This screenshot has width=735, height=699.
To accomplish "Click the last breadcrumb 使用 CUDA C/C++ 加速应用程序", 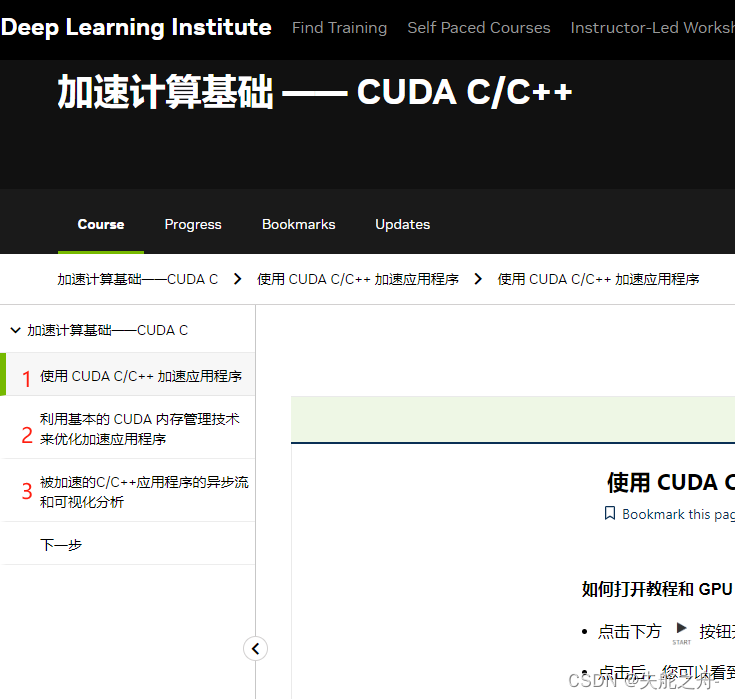I will pos(598,279).
